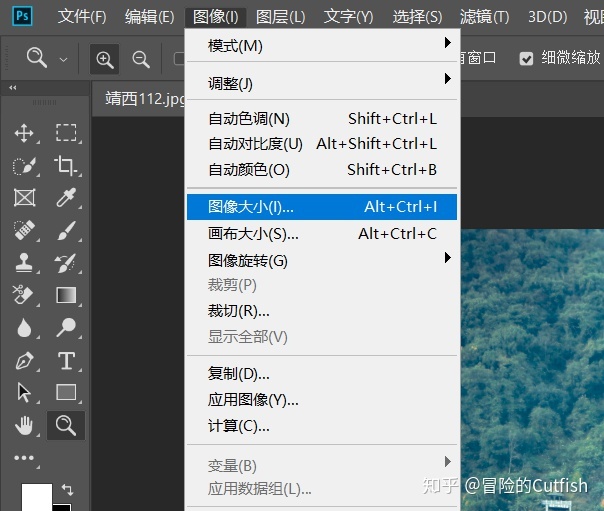Choose 自动色调(N) from the menu
604x511 pixels.
tap(322, 119)
